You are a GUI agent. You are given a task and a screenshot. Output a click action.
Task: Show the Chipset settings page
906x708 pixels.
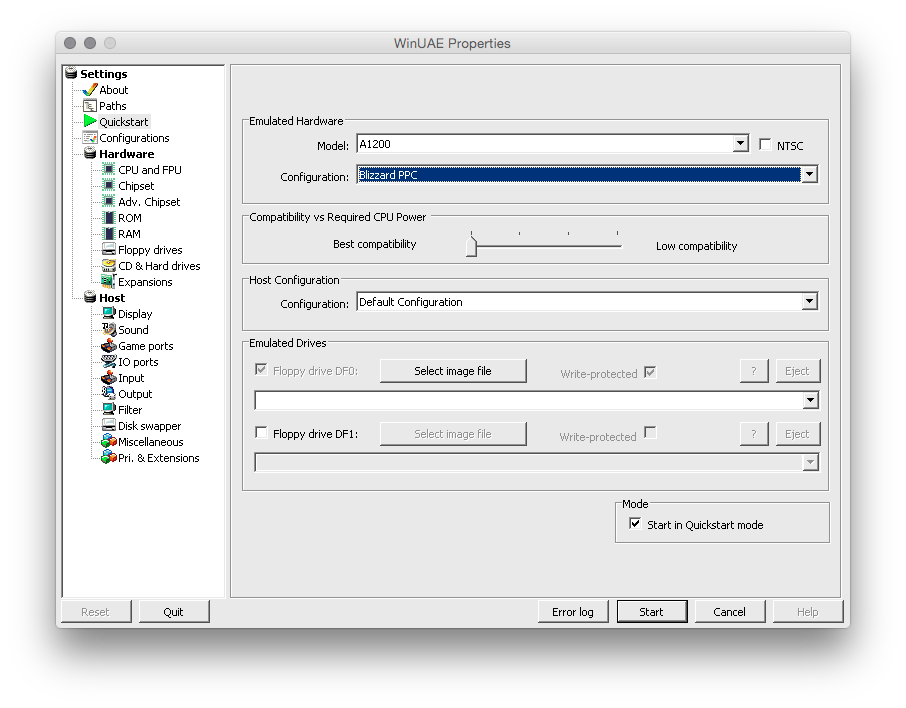(x=136, y=186)
